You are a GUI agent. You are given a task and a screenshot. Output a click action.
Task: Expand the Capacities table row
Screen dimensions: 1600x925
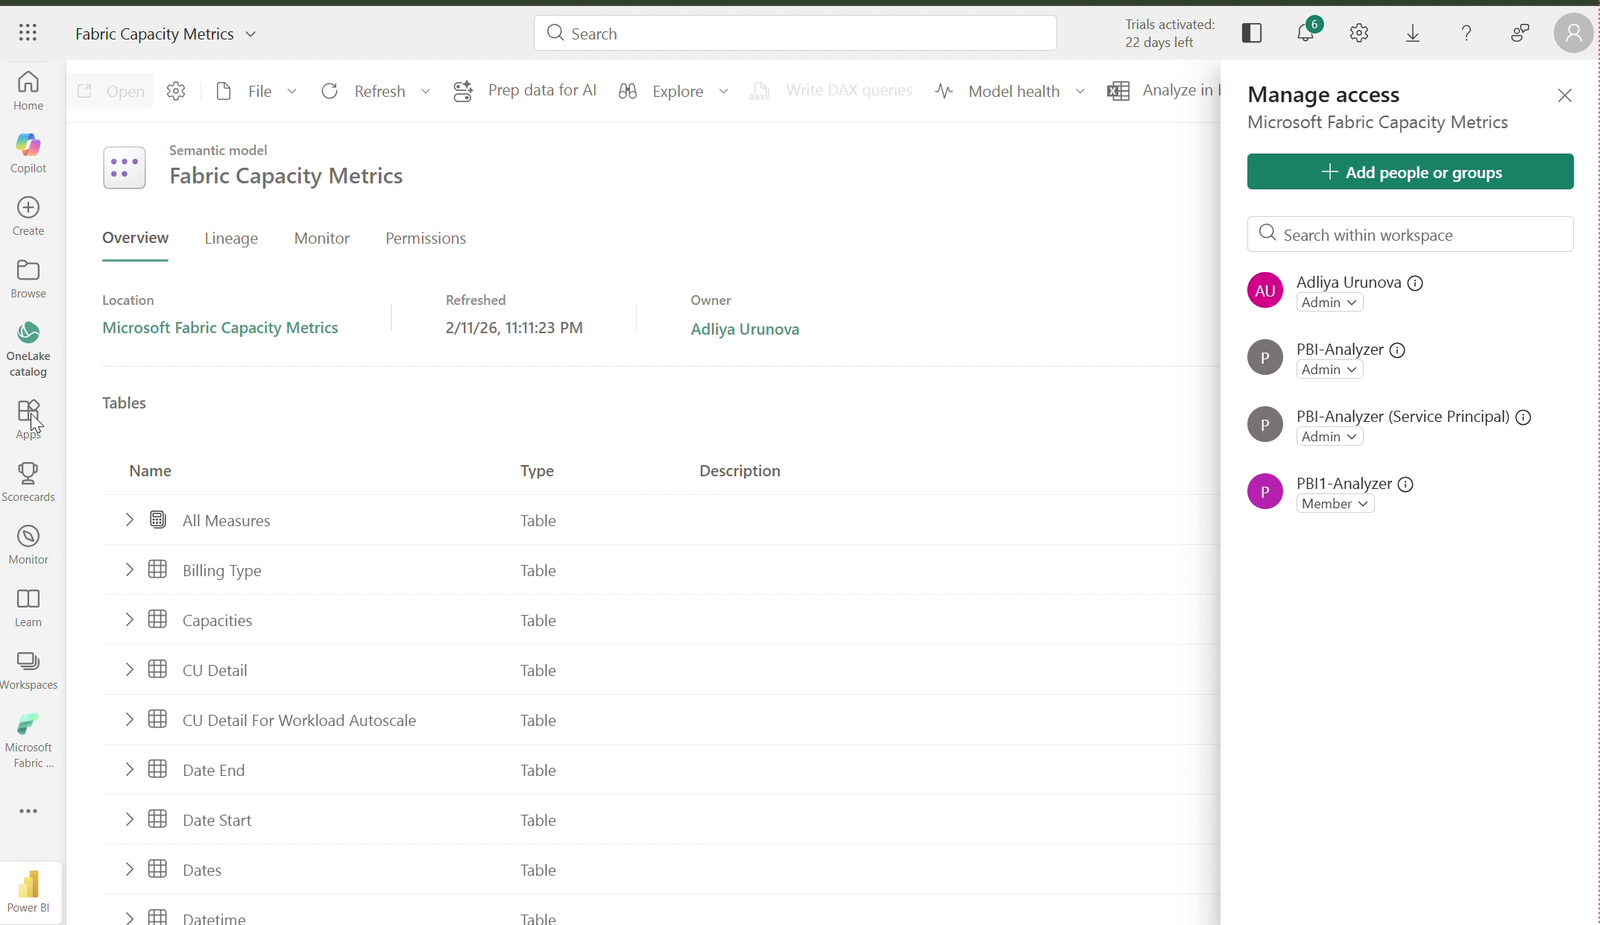(129, 619)
